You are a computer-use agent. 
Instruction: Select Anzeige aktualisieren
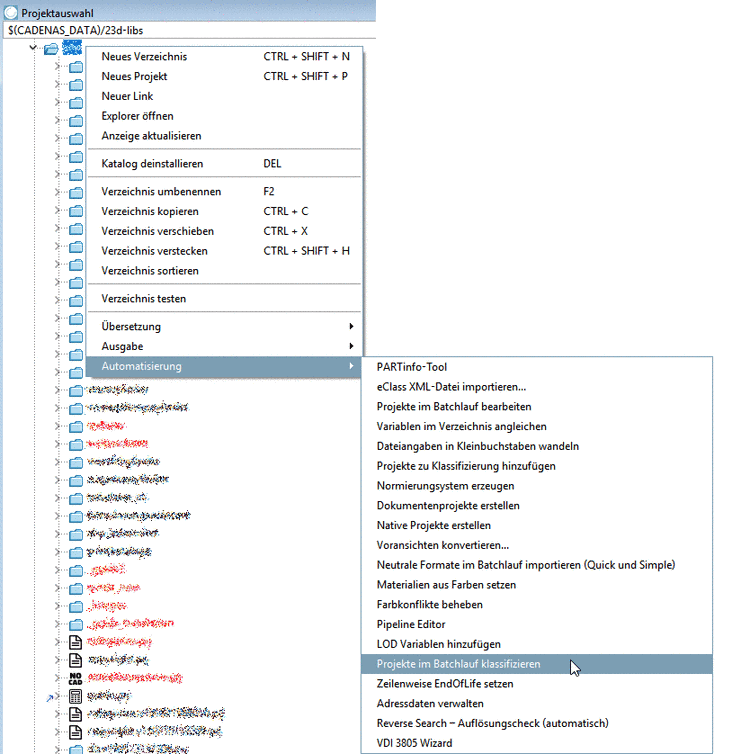[224, 136]
